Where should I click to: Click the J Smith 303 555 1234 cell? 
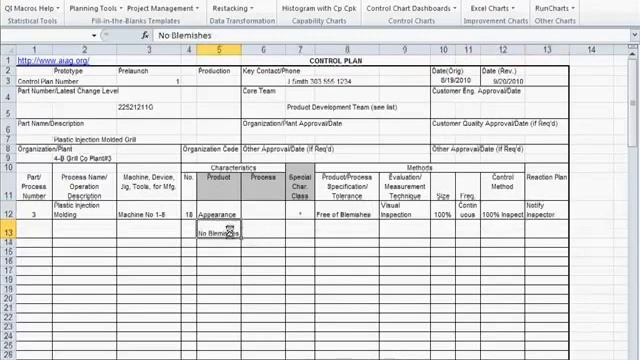pos(319,81)
